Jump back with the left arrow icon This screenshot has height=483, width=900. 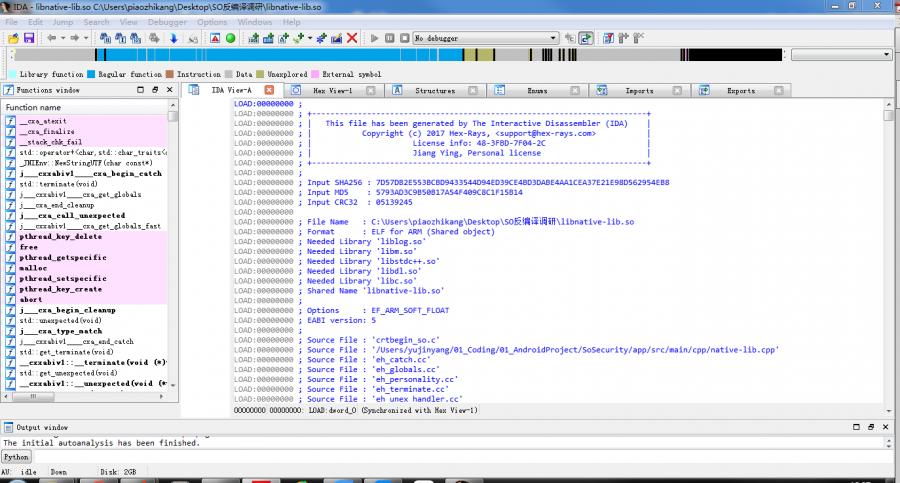pyautogui.click(x=52, y=38)
